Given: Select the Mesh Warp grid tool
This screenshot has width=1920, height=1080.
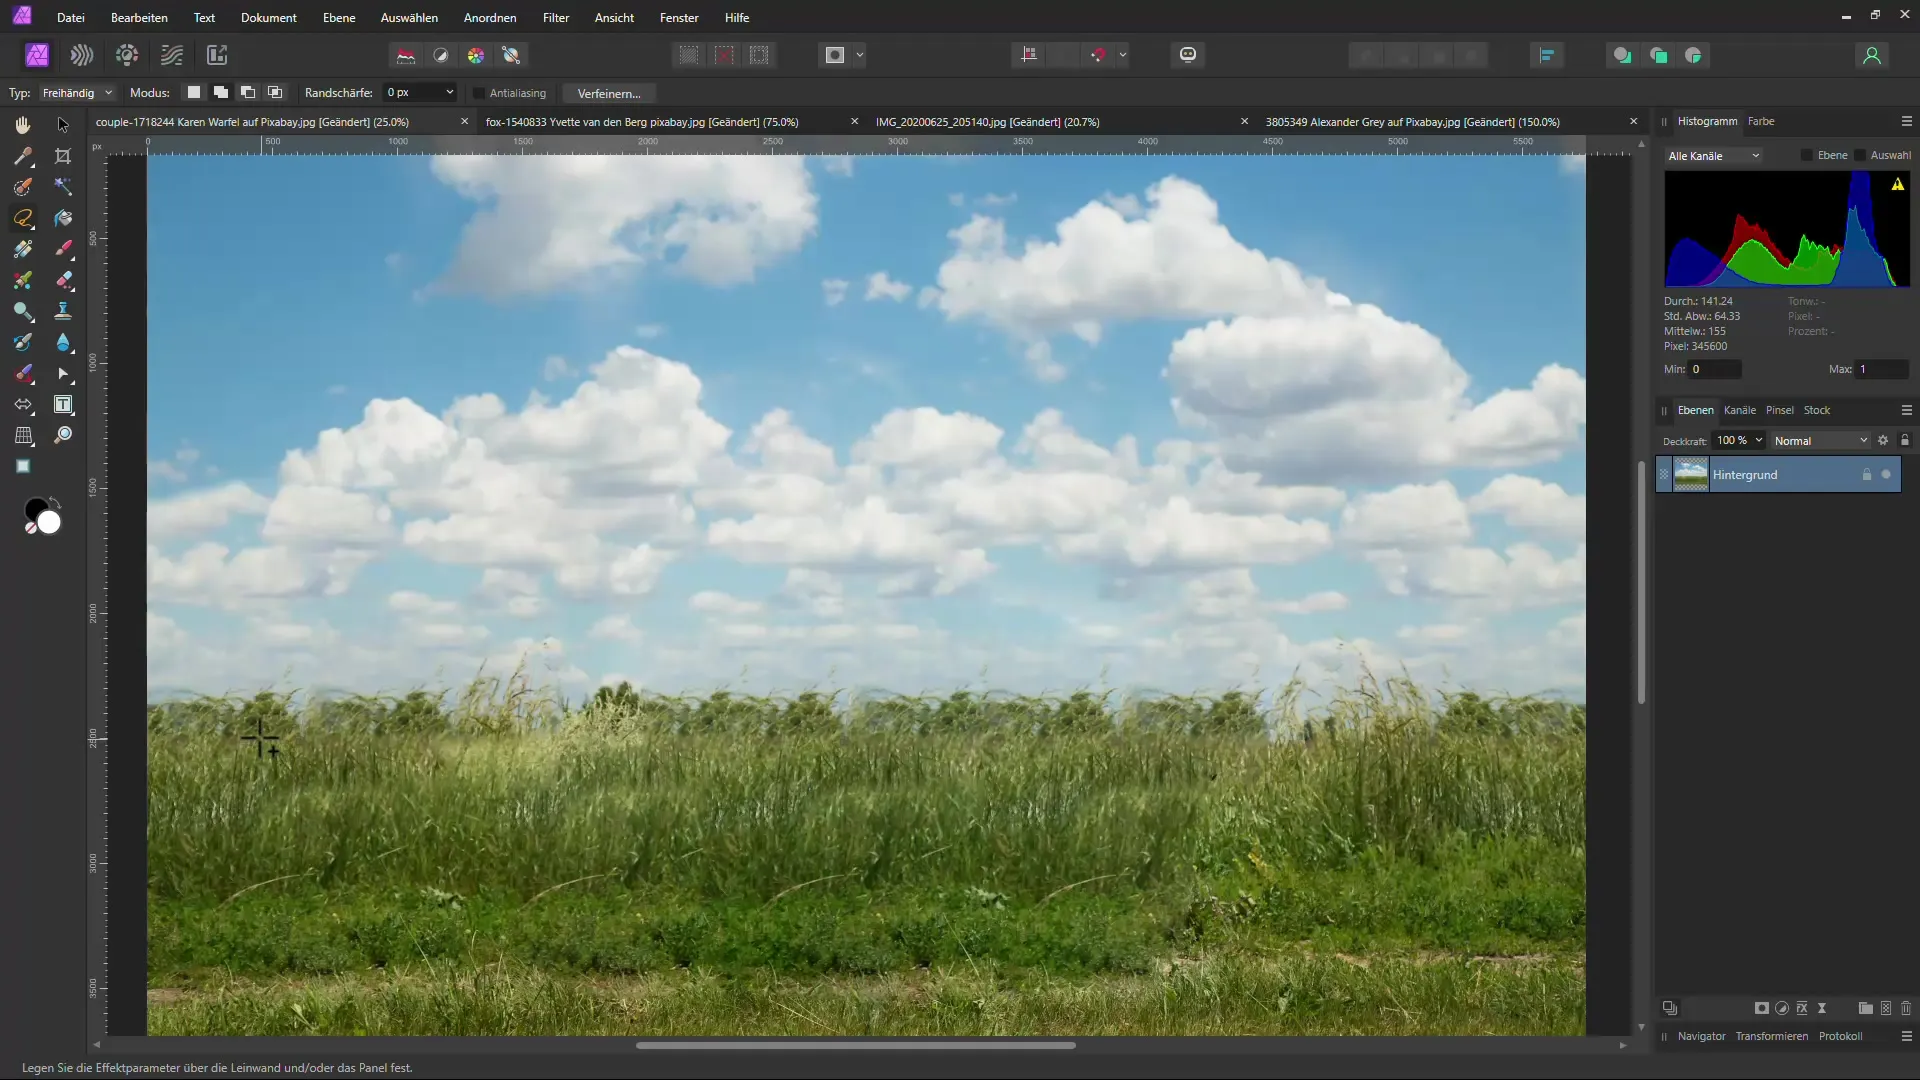Looking at the screenshot, I should (x=23, y=435).
